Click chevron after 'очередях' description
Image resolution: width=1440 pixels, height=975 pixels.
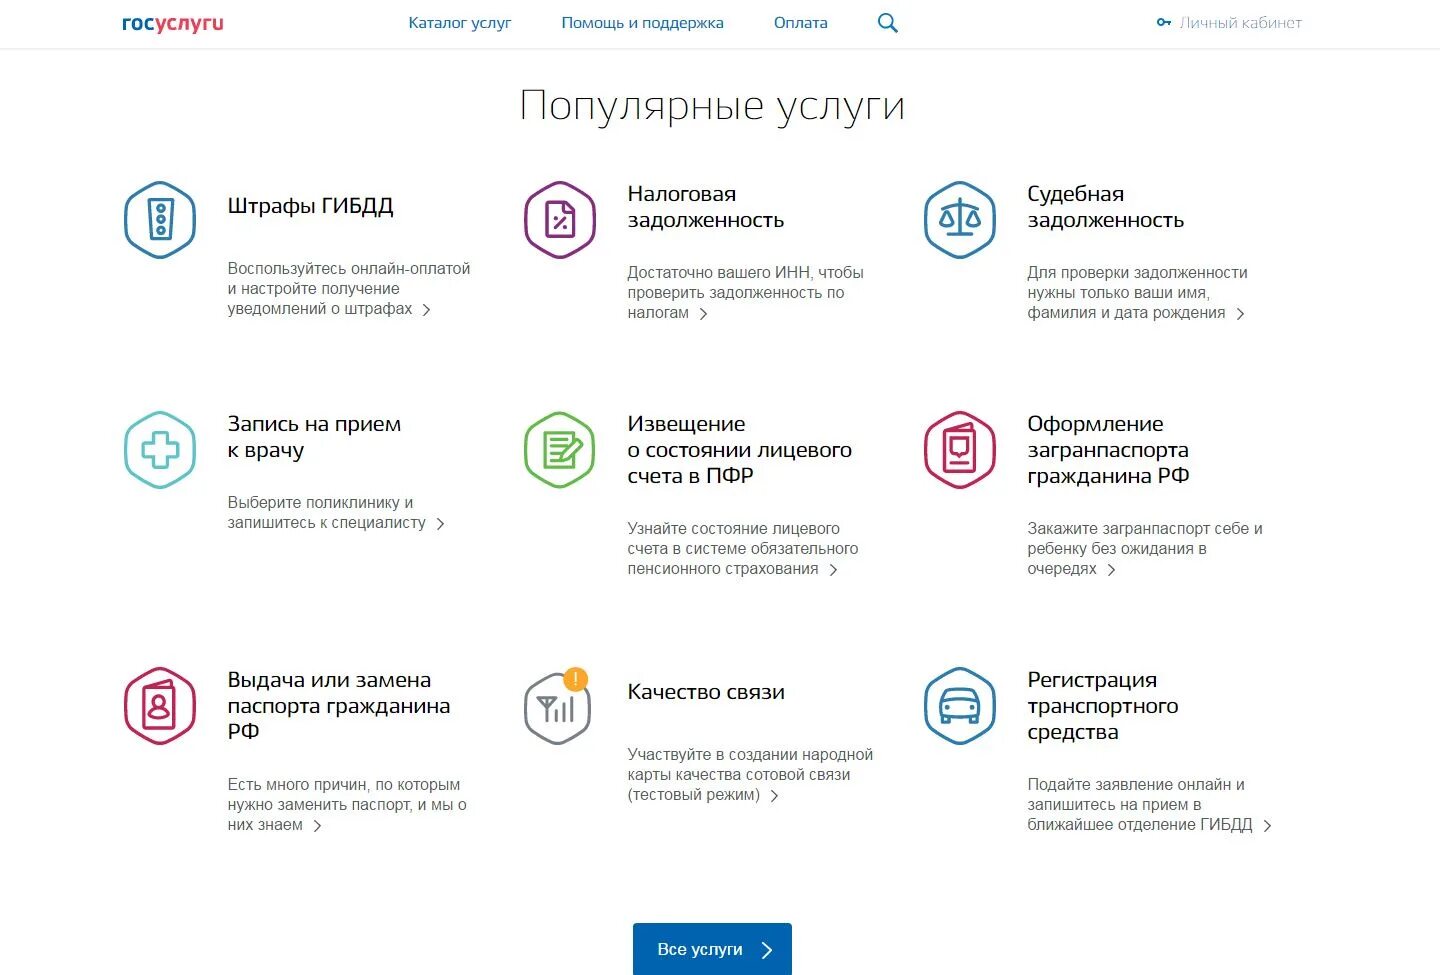point(1111,570)
